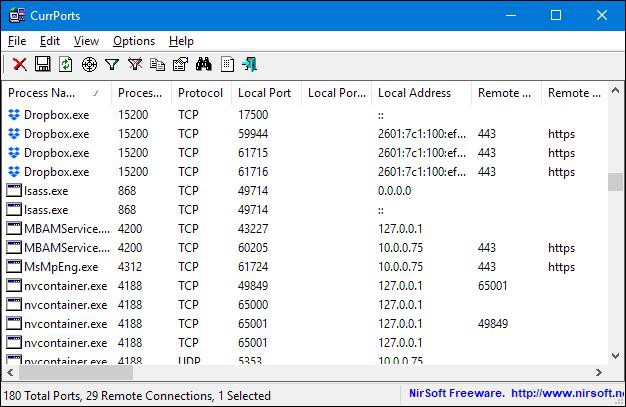Image resolution: width=626 pixels, height=407 pixels.
Task: Select MBAMService row with port 60205
Action: pyautogui.click(x=305, y=248)
